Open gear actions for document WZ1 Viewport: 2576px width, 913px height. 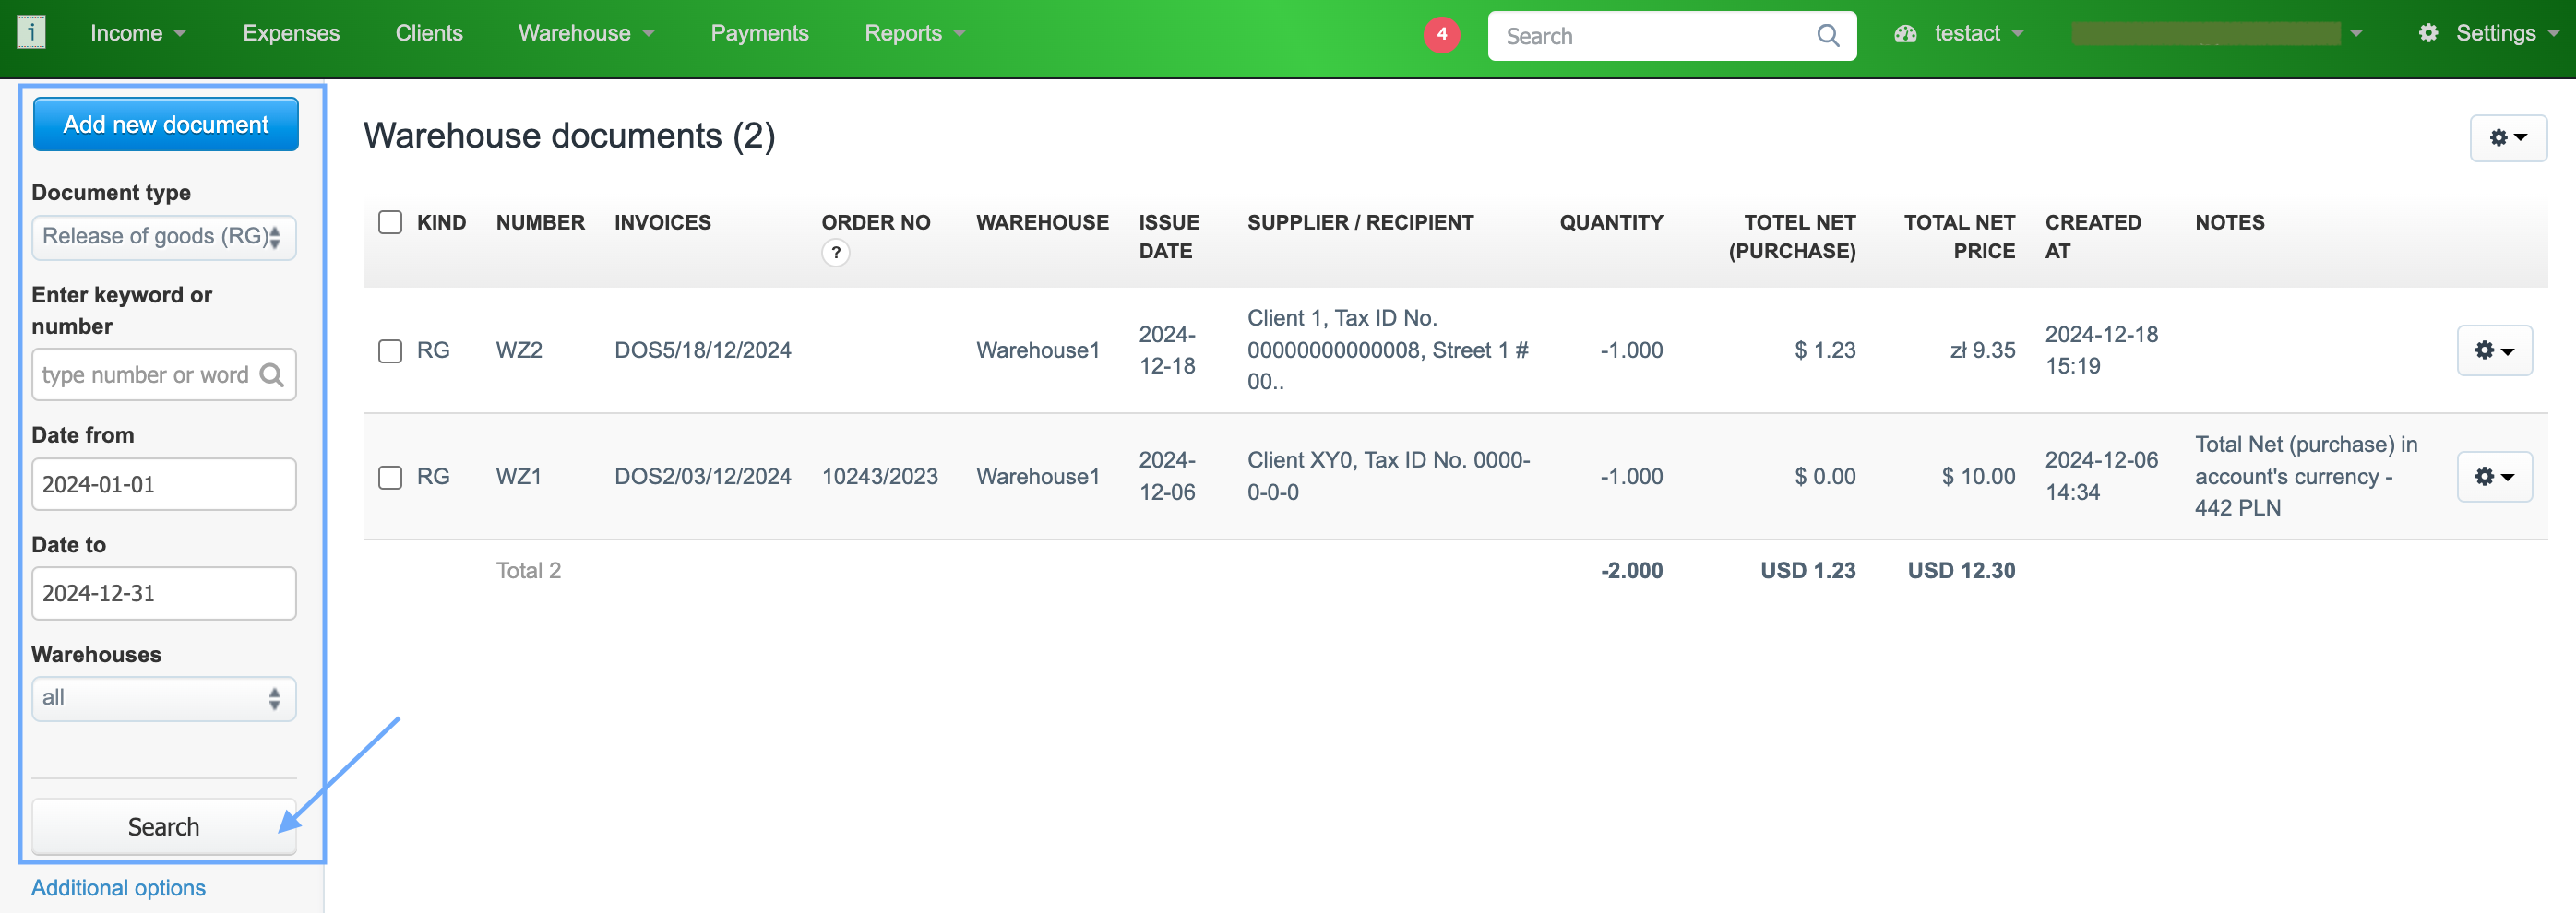point(2493,477)
